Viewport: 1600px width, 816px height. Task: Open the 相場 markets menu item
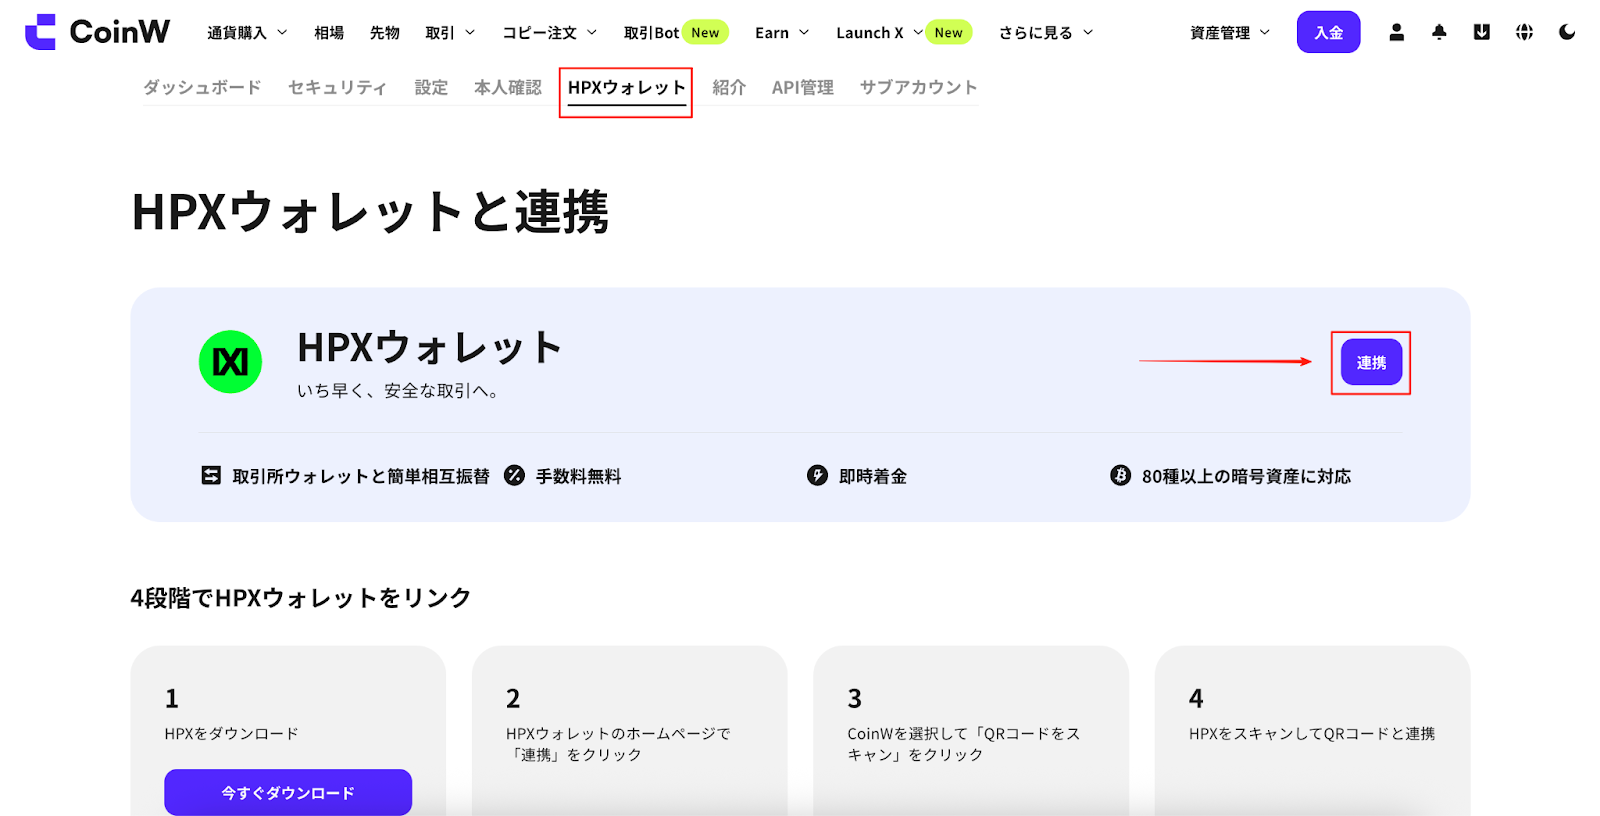pyautogui.click(x=329, y=33)
